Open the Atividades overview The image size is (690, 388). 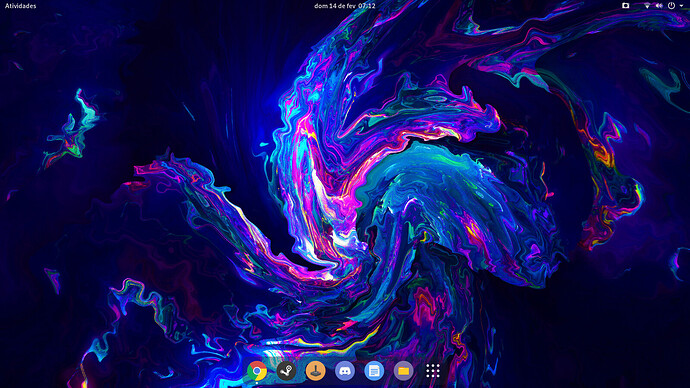pyautogui.click(x=21, y=6)
